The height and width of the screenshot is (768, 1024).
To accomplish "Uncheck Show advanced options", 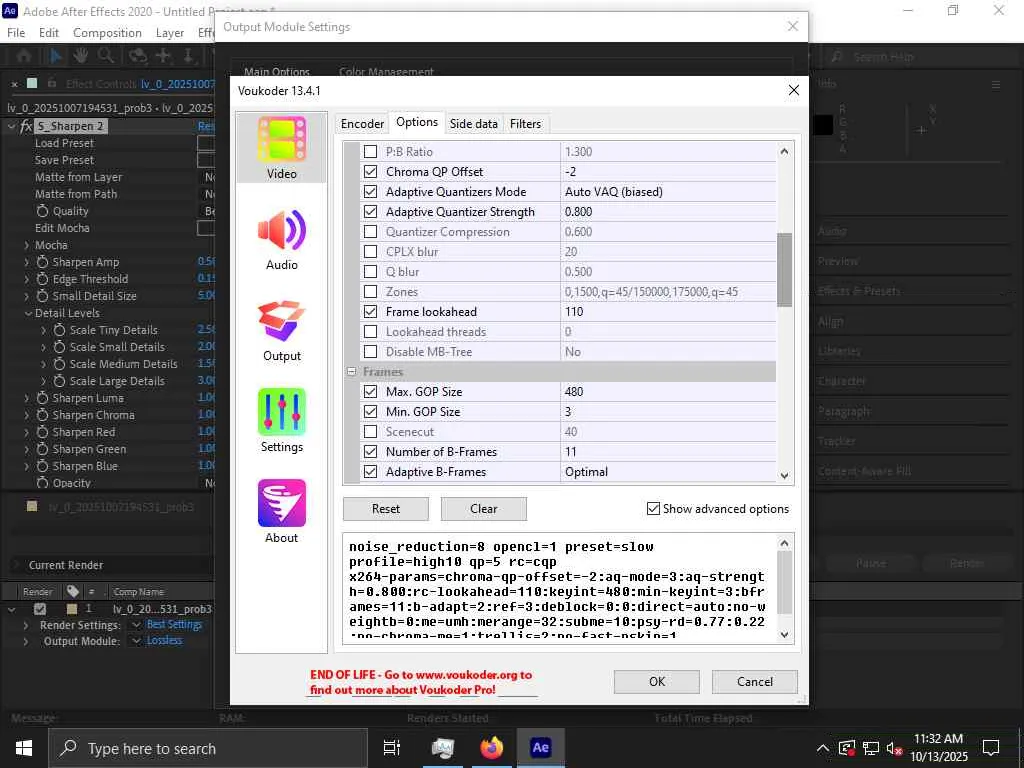I will click(653, 508).
